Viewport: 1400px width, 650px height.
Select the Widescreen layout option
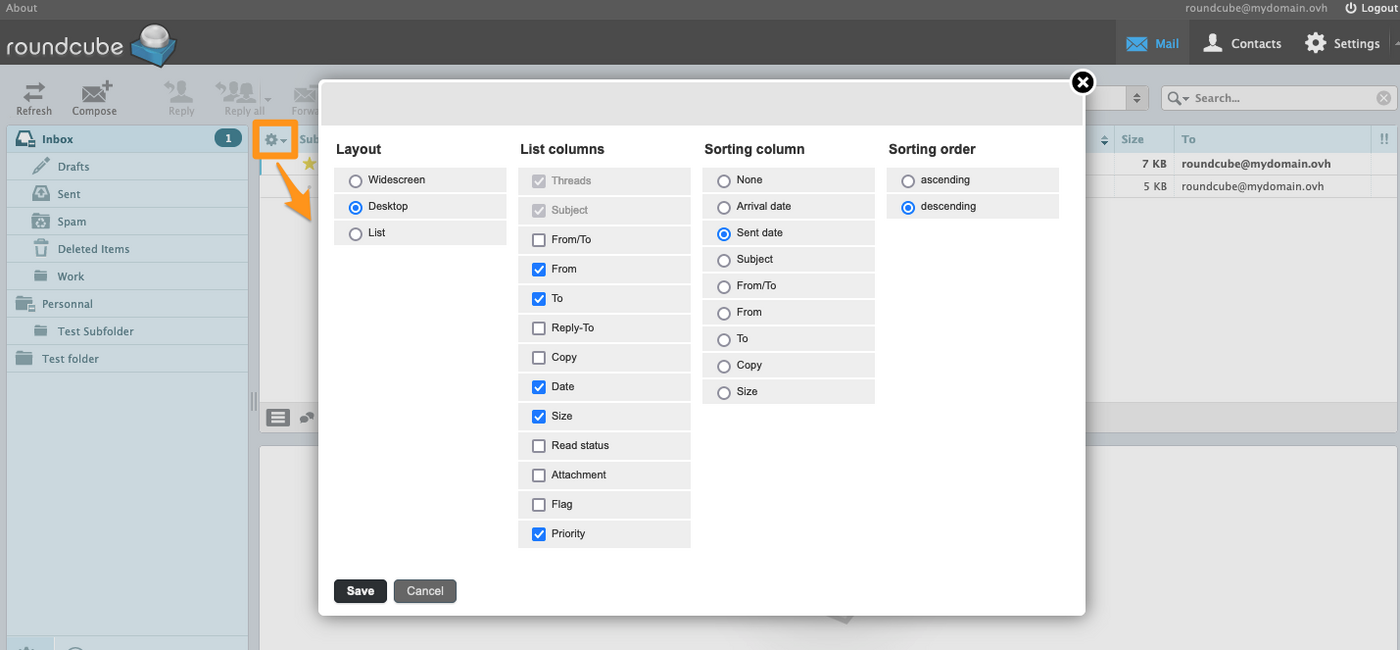[x=355, y=181]
